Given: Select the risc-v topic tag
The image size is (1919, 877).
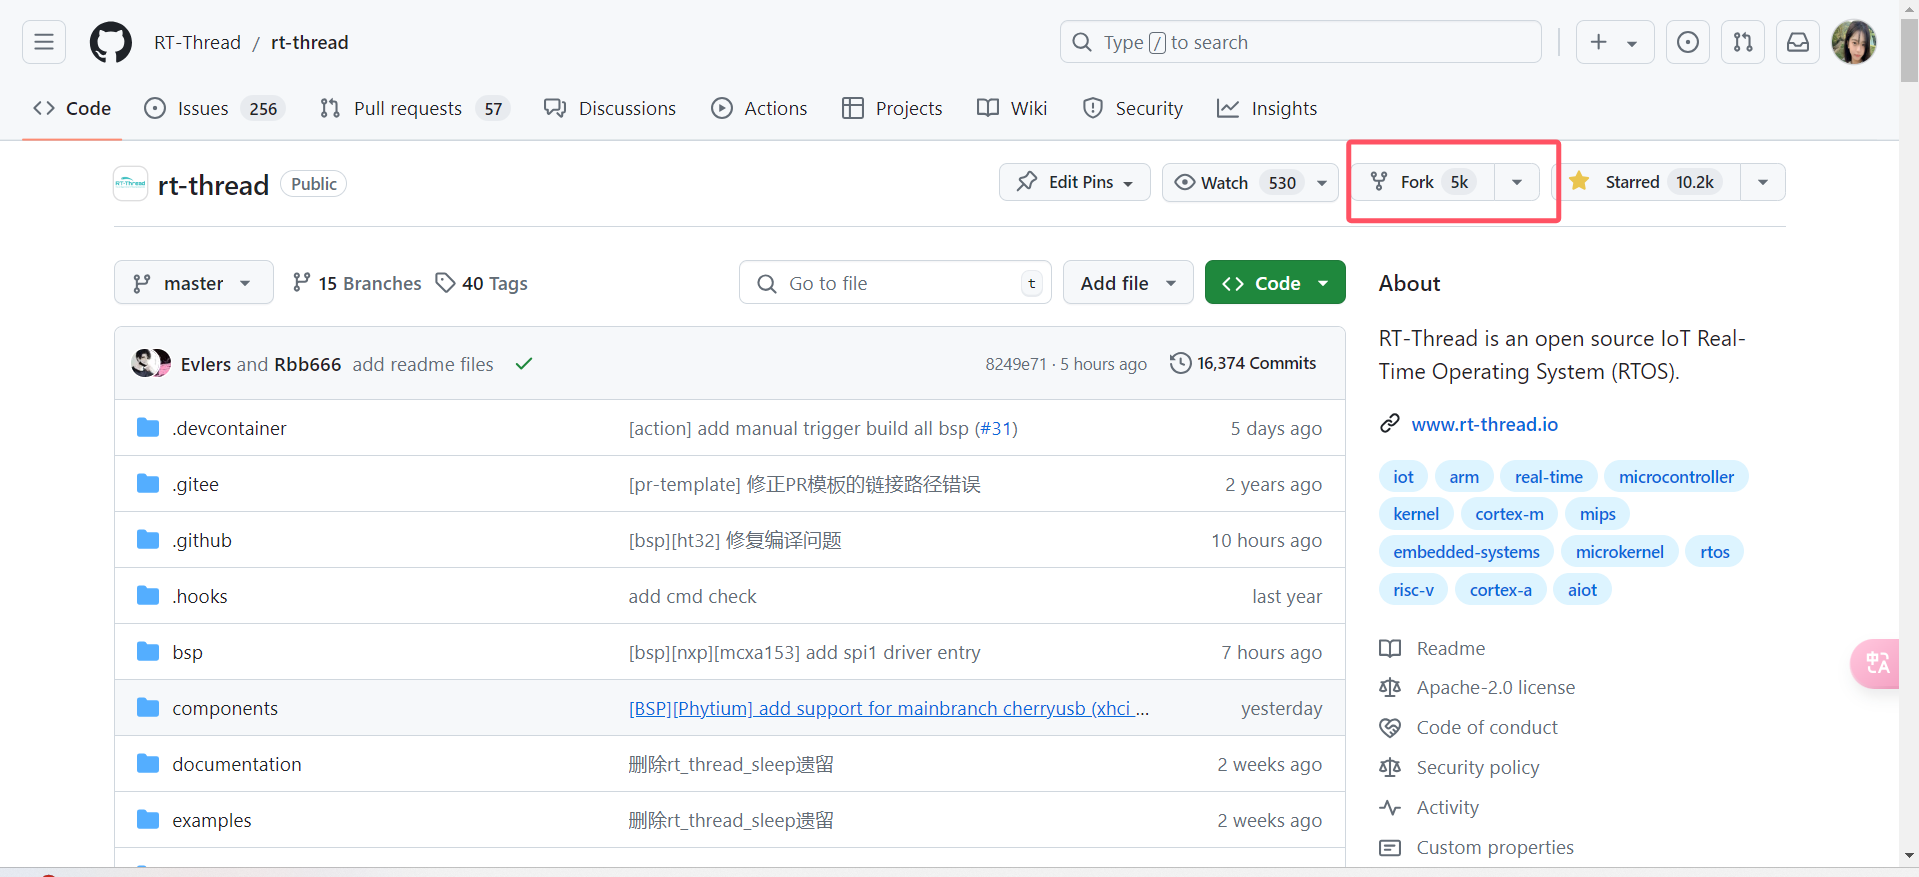Looking at the screenshot, I should 1413,590.
